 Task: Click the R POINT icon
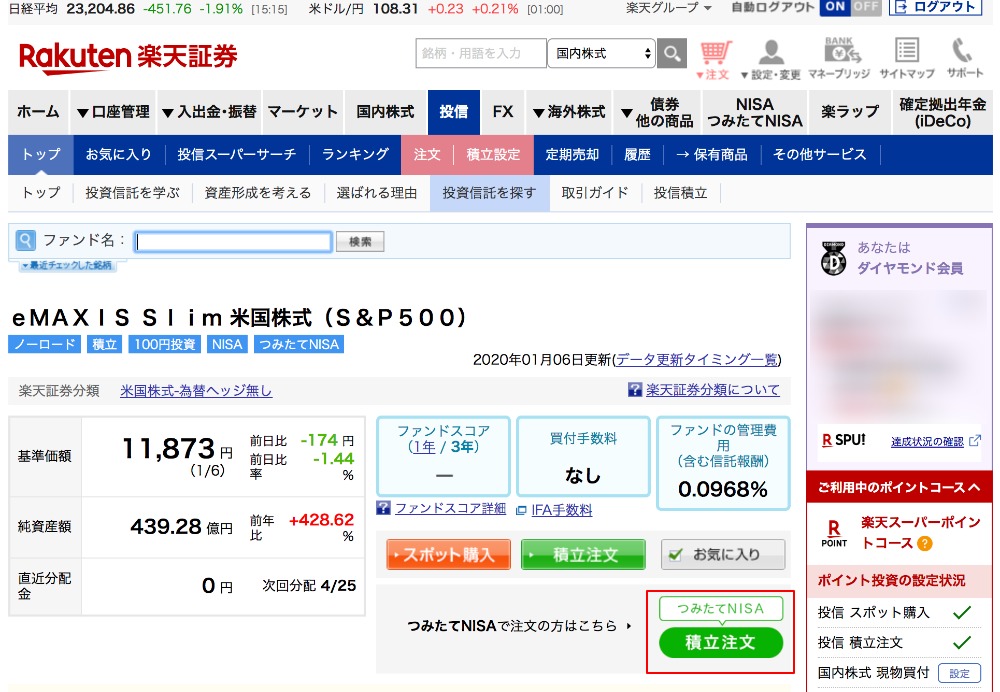click(x=834, y=533)
